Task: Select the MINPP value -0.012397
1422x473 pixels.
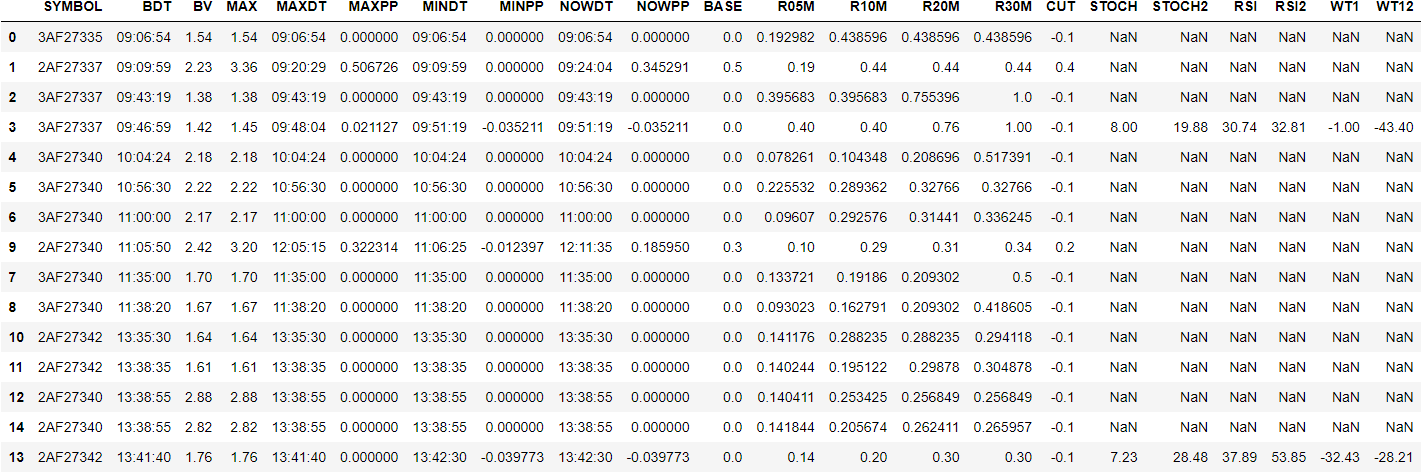Action: [x=515, y=247]
